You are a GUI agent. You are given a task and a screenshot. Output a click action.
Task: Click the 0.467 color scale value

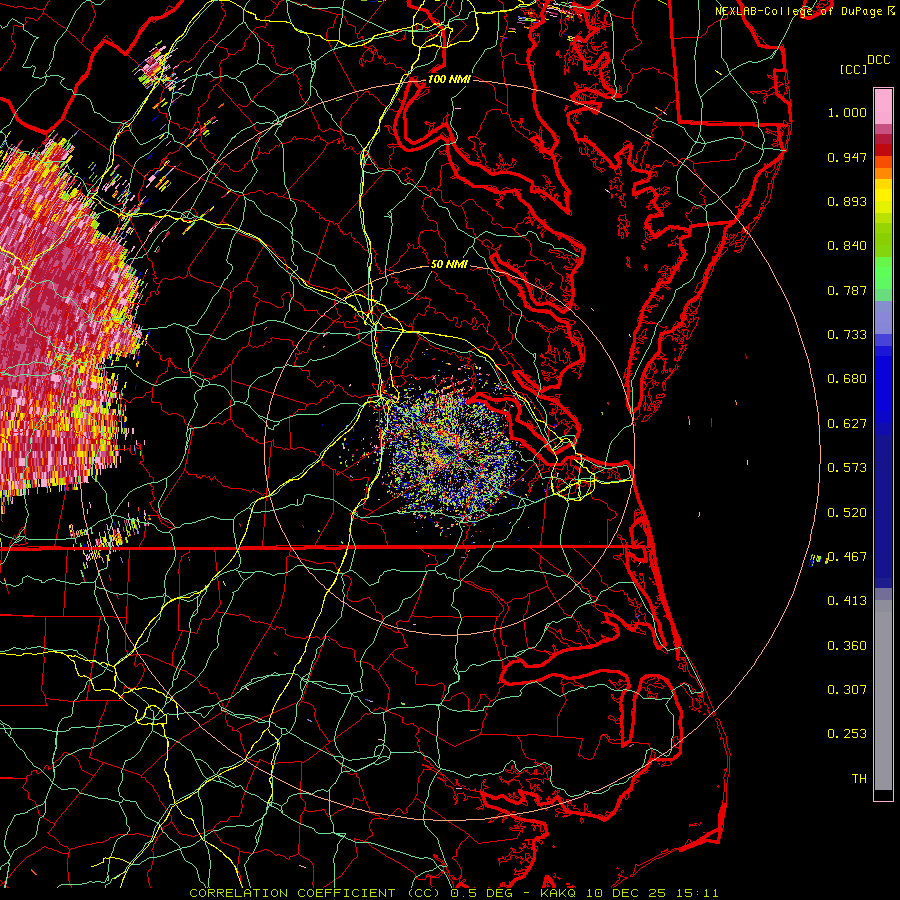pyautogui.click(x=847, y=557)
